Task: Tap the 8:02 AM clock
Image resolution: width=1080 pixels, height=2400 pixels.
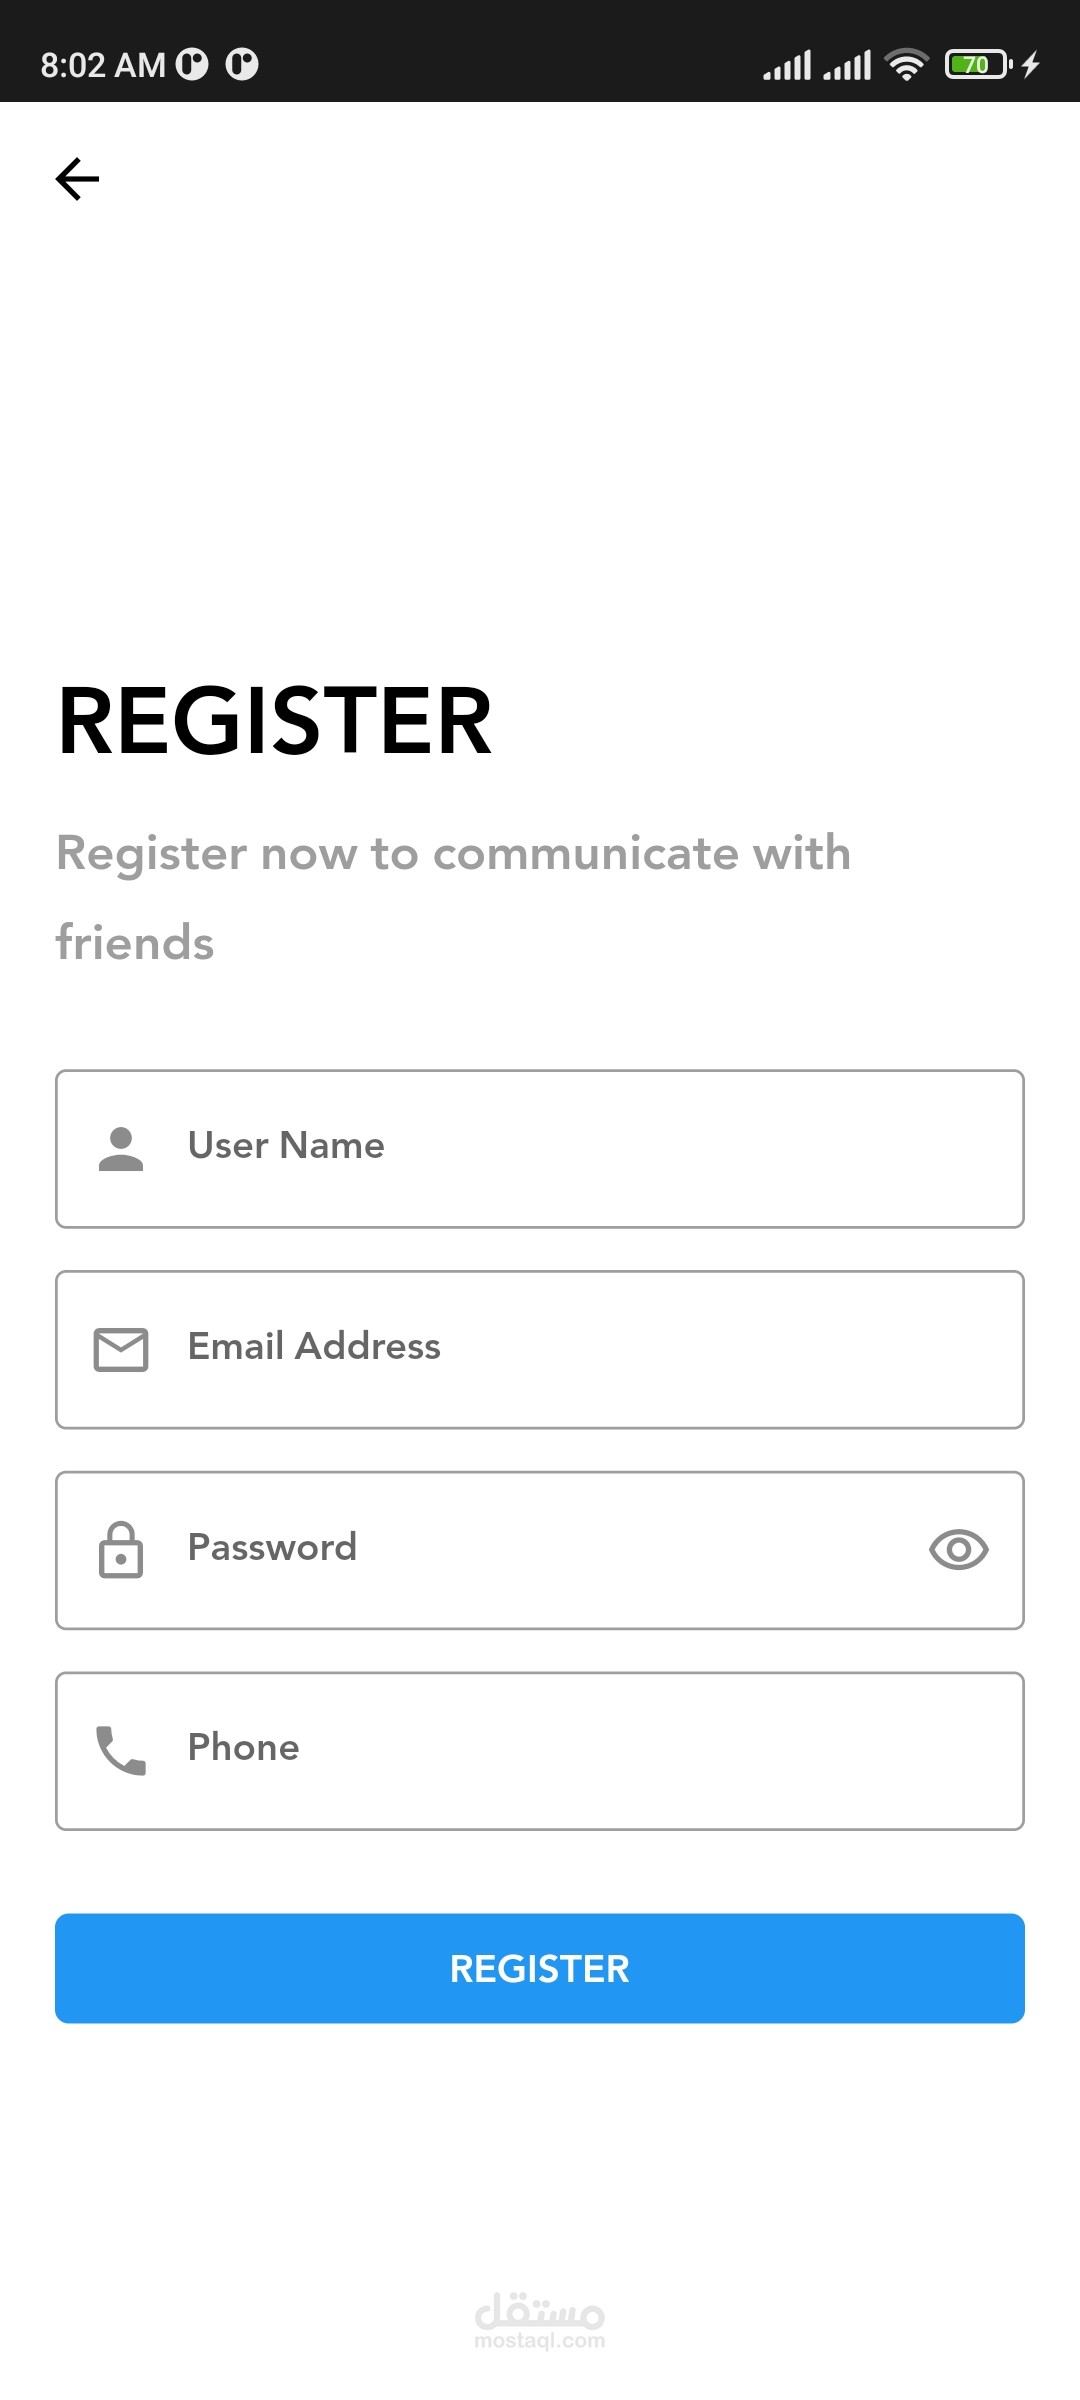Action: tap(102, 65)
